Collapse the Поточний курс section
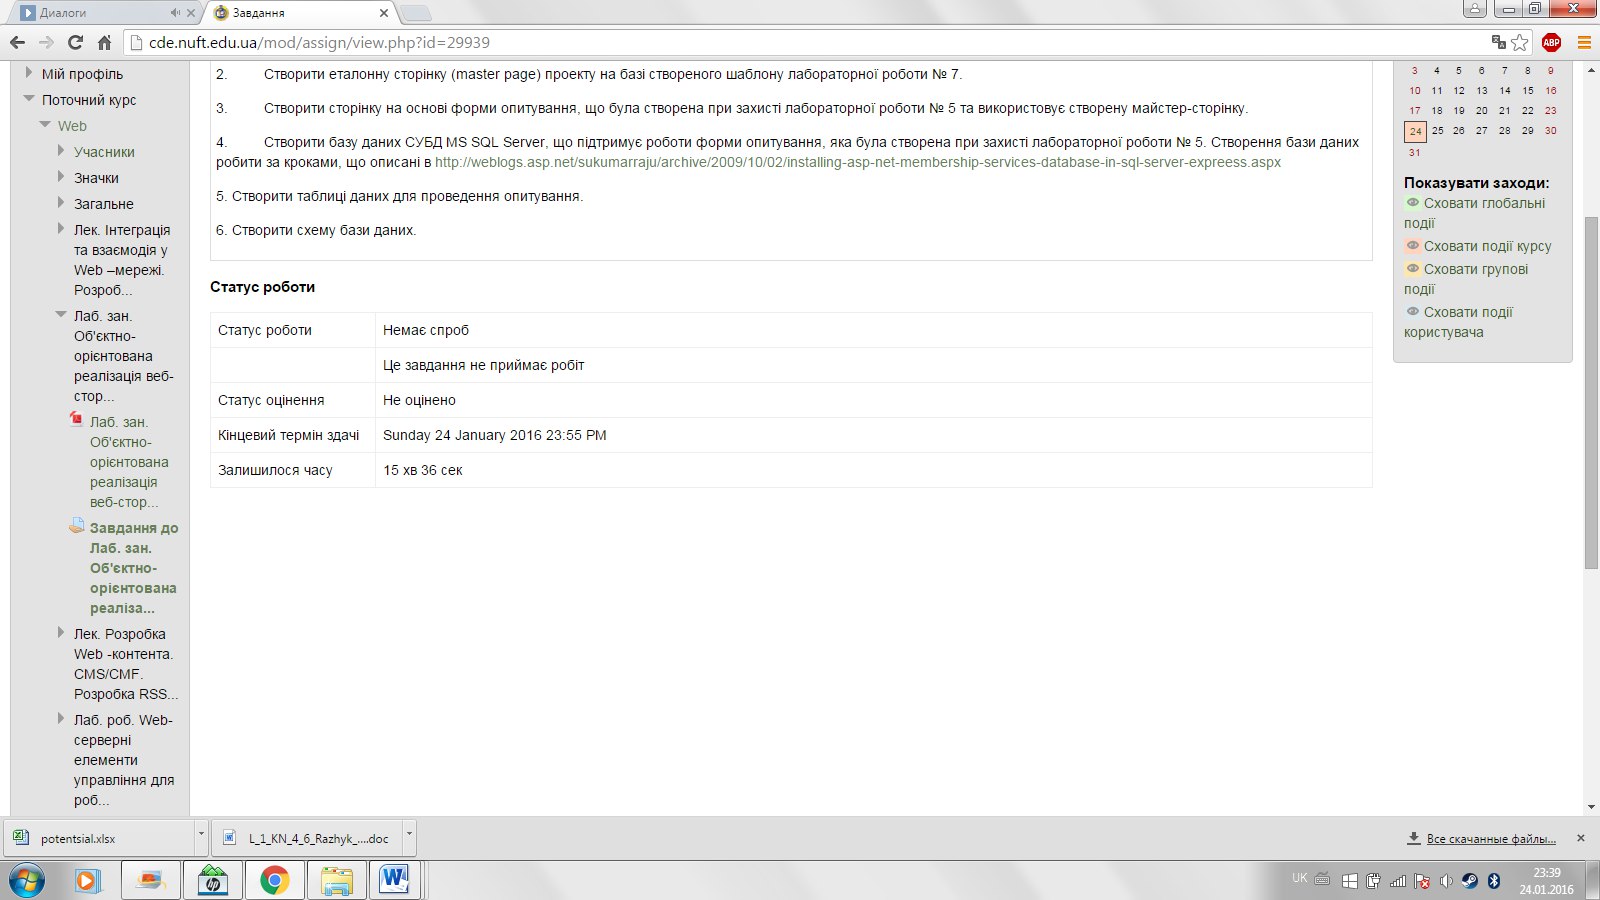1600x900 pixels. 29,99
